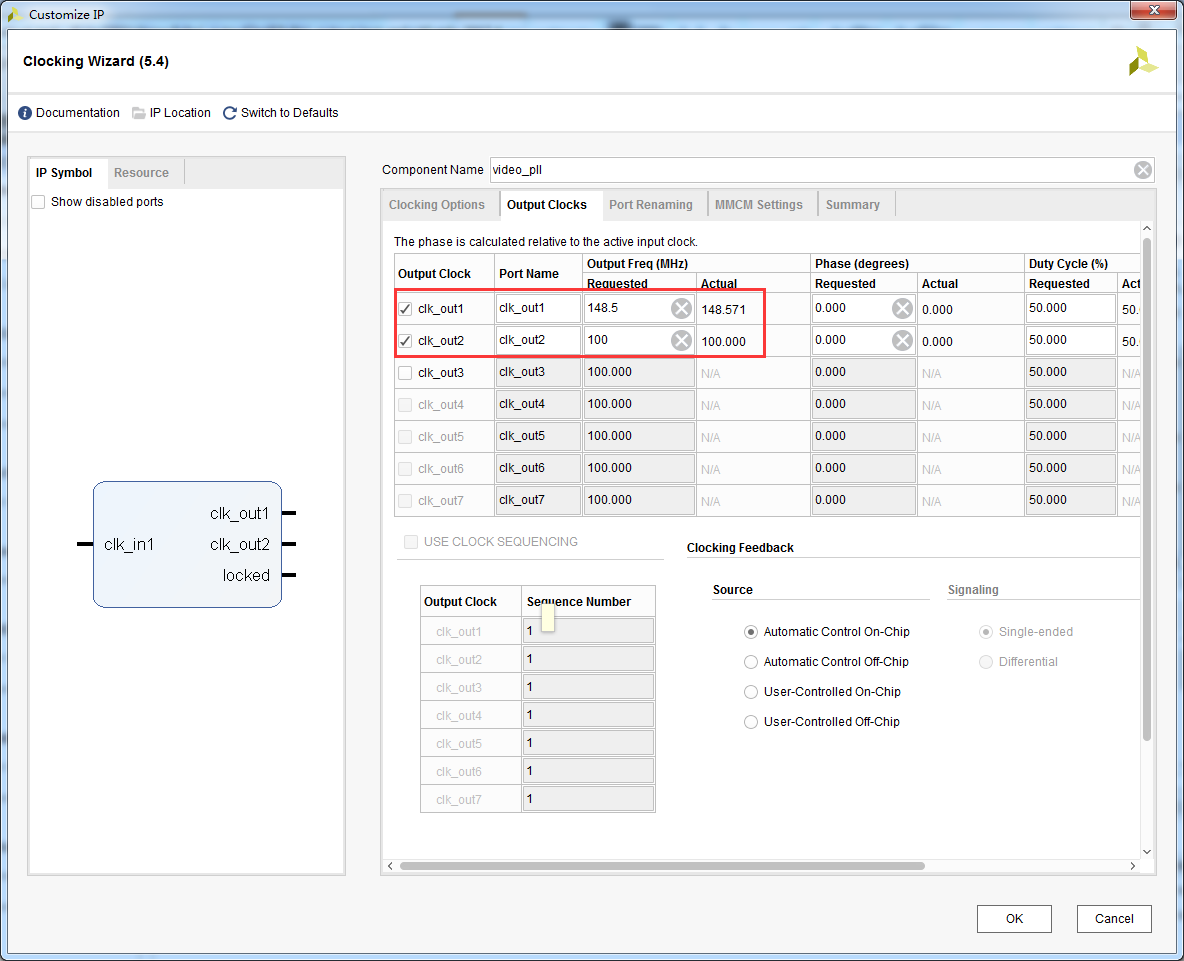Click the scroll up arrow
Image resolution: width=1184 pixels, height=961 pixels.
(x=1146, y=228)
